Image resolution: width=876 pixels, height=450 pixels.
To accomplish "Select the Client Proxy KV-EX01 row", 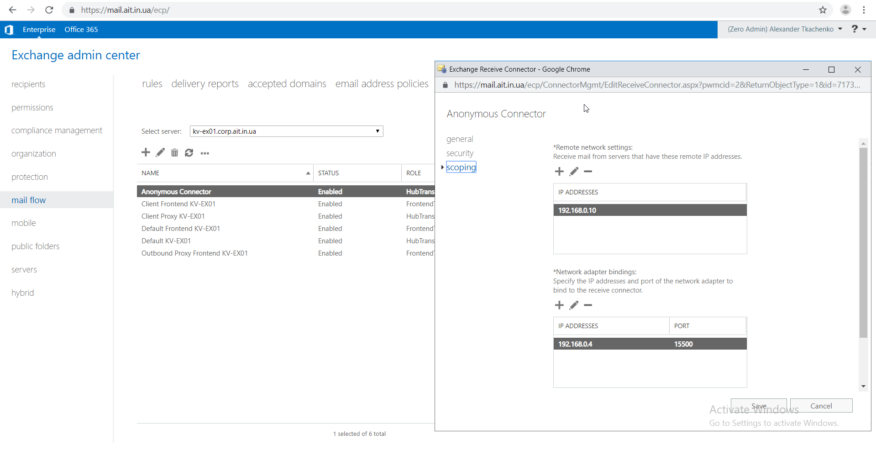I will [285, 216].
